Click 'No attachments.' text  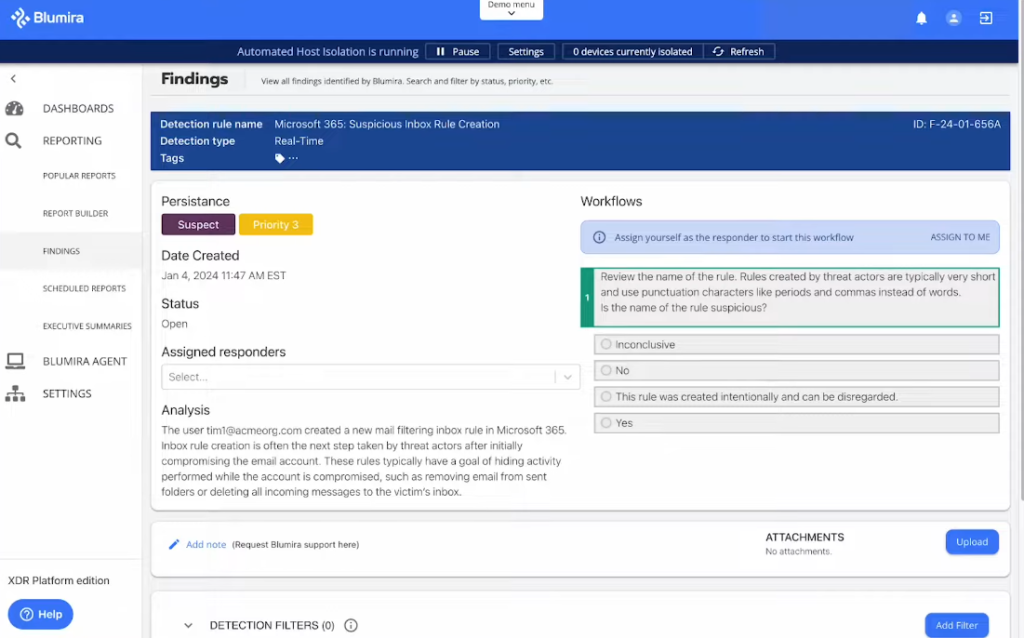point(798,552)
